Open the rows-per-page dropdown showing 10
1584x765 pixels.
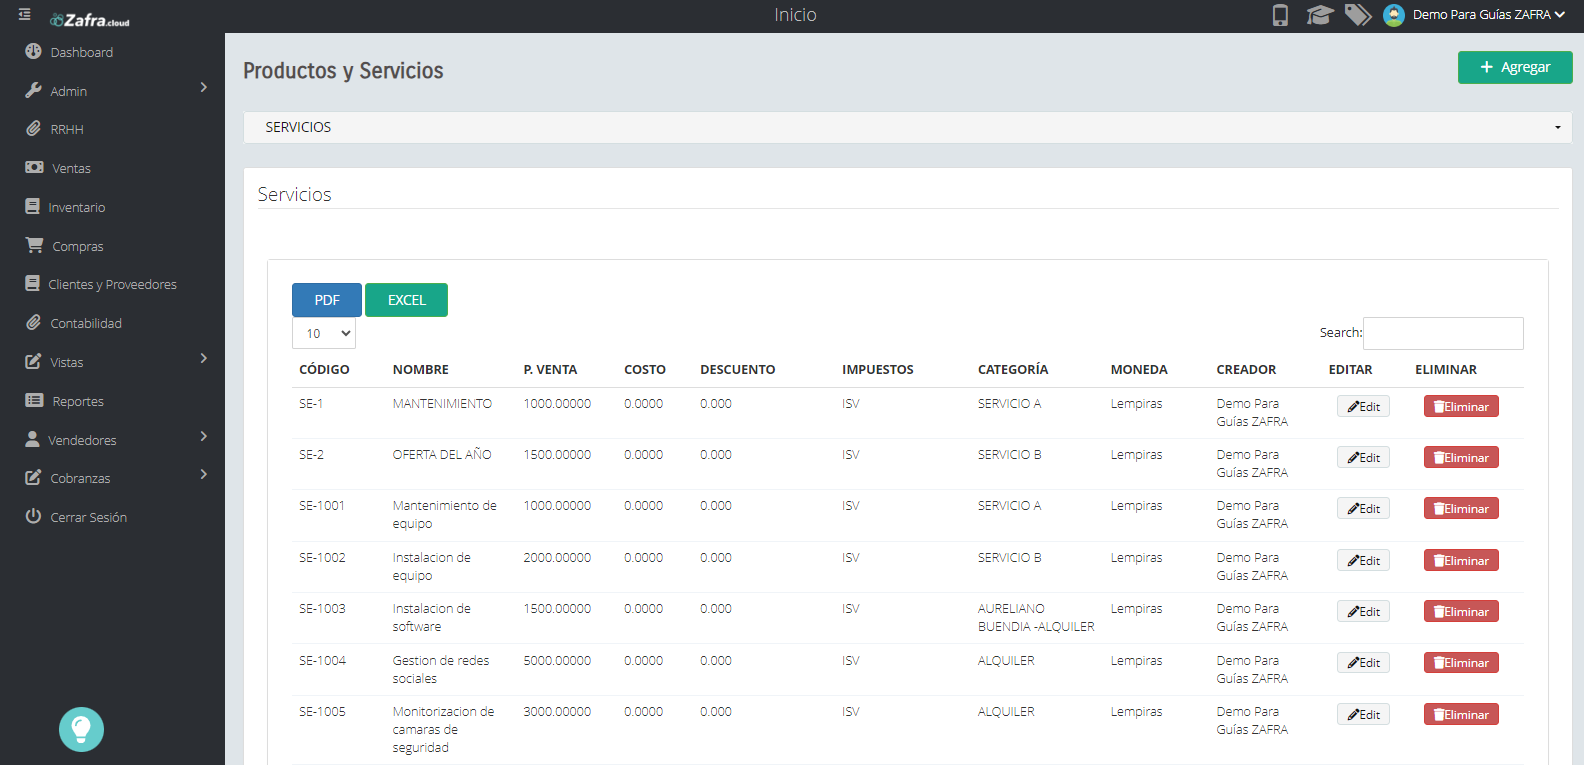[x=324, y=333]
